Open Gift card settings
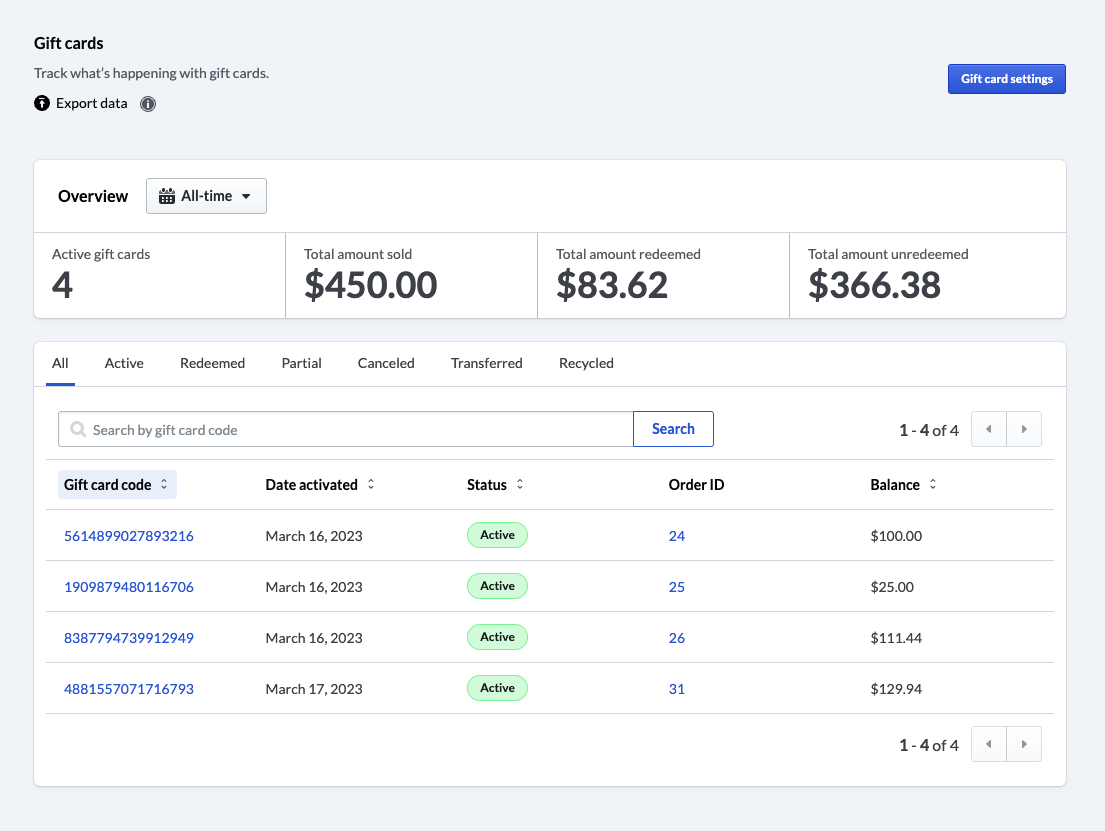 pyautogui.click(x=1006, y=79)
